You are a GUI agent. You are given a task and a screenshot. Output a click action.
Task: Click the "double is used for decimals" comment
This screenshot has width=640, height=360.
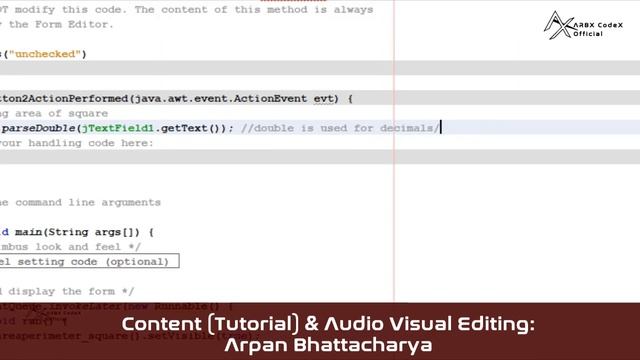(340, 128)
